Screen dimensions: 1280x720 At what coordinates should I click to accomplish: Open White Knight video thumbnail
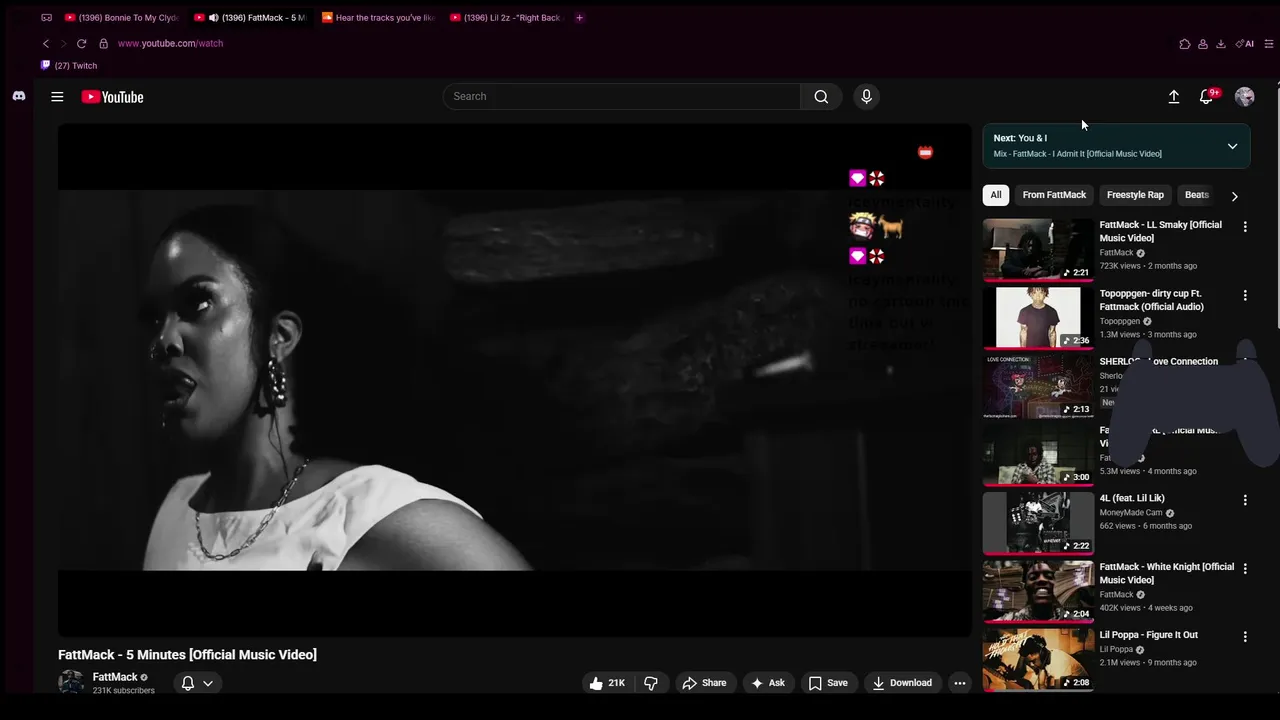(1038, 592)
